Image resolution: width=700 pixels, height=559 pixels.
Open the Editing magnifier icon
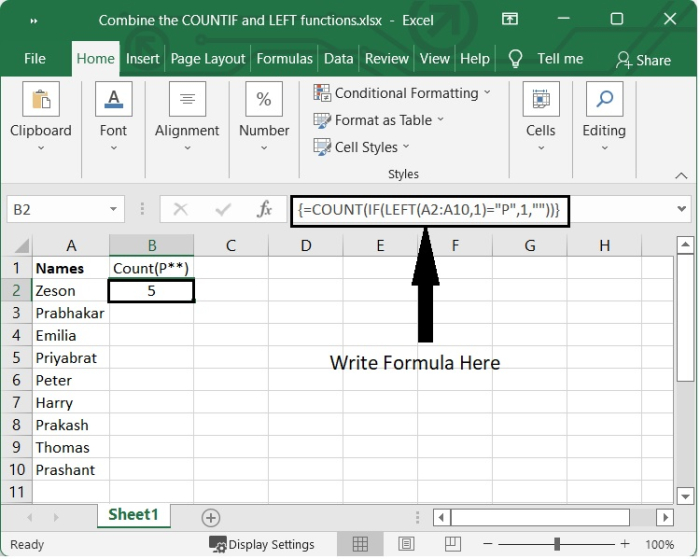click(604, 99)
